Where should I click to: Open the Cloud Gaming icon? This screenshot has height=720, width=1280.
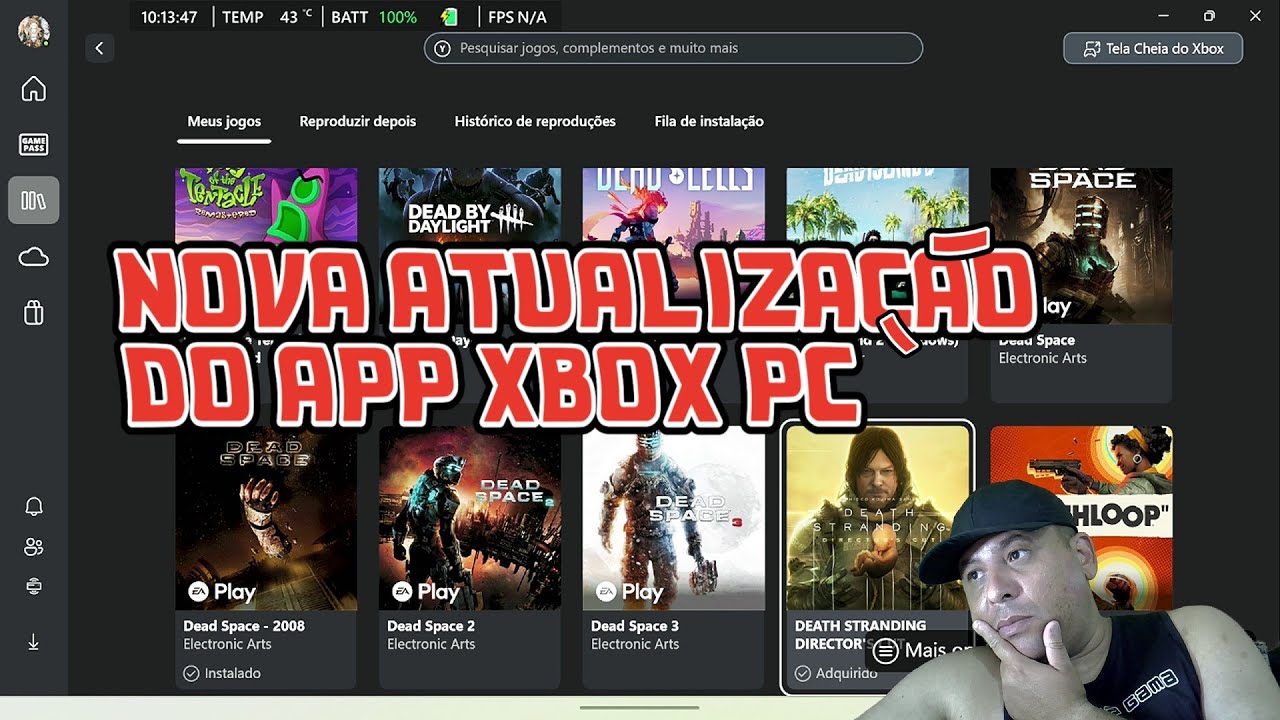click(x=34, y=258)
